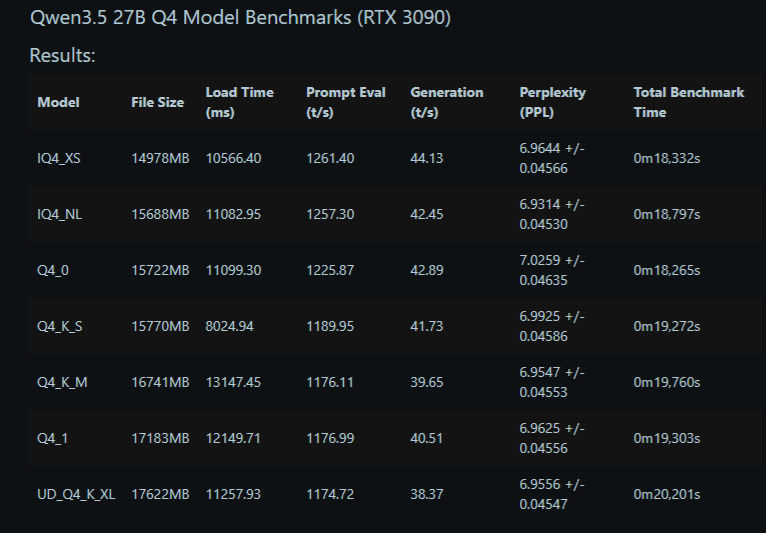Select the 'IQ4_XS' model cell
Image resolution: width=766 pixels, height=533 pixels.
click(59, 158)
